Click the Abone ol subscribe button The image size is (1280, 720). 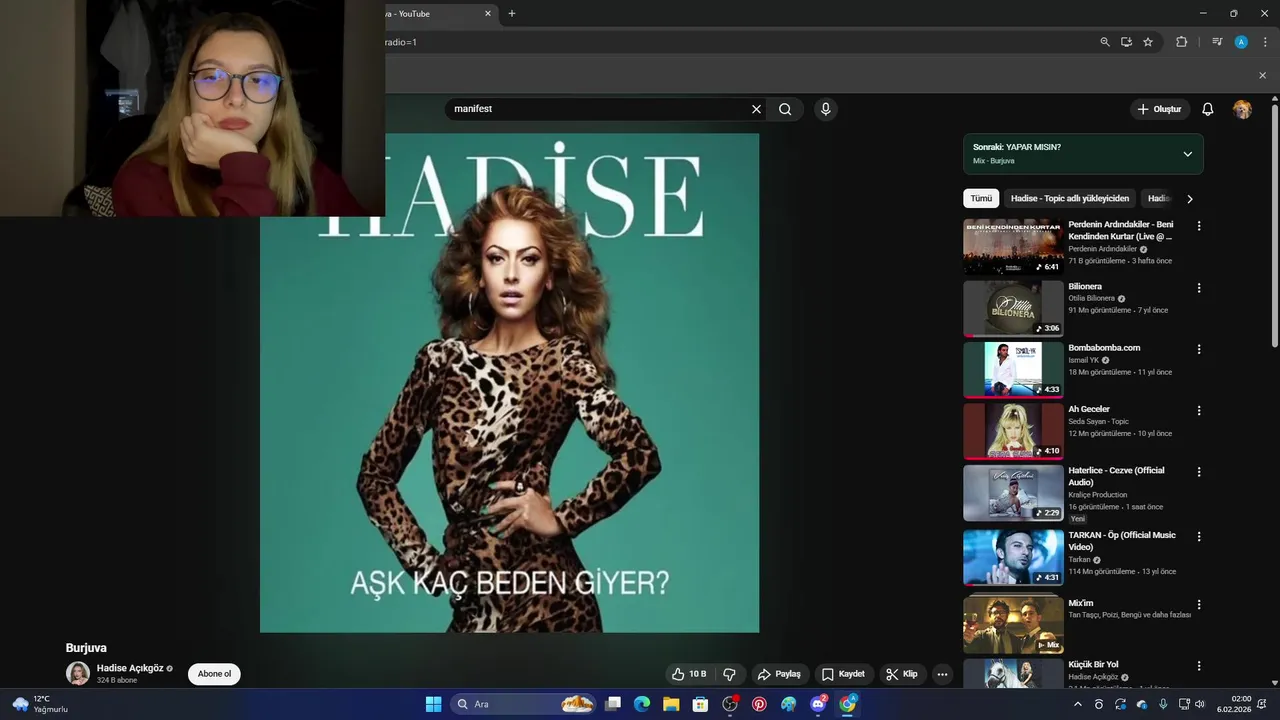click(x=214, y=674)
